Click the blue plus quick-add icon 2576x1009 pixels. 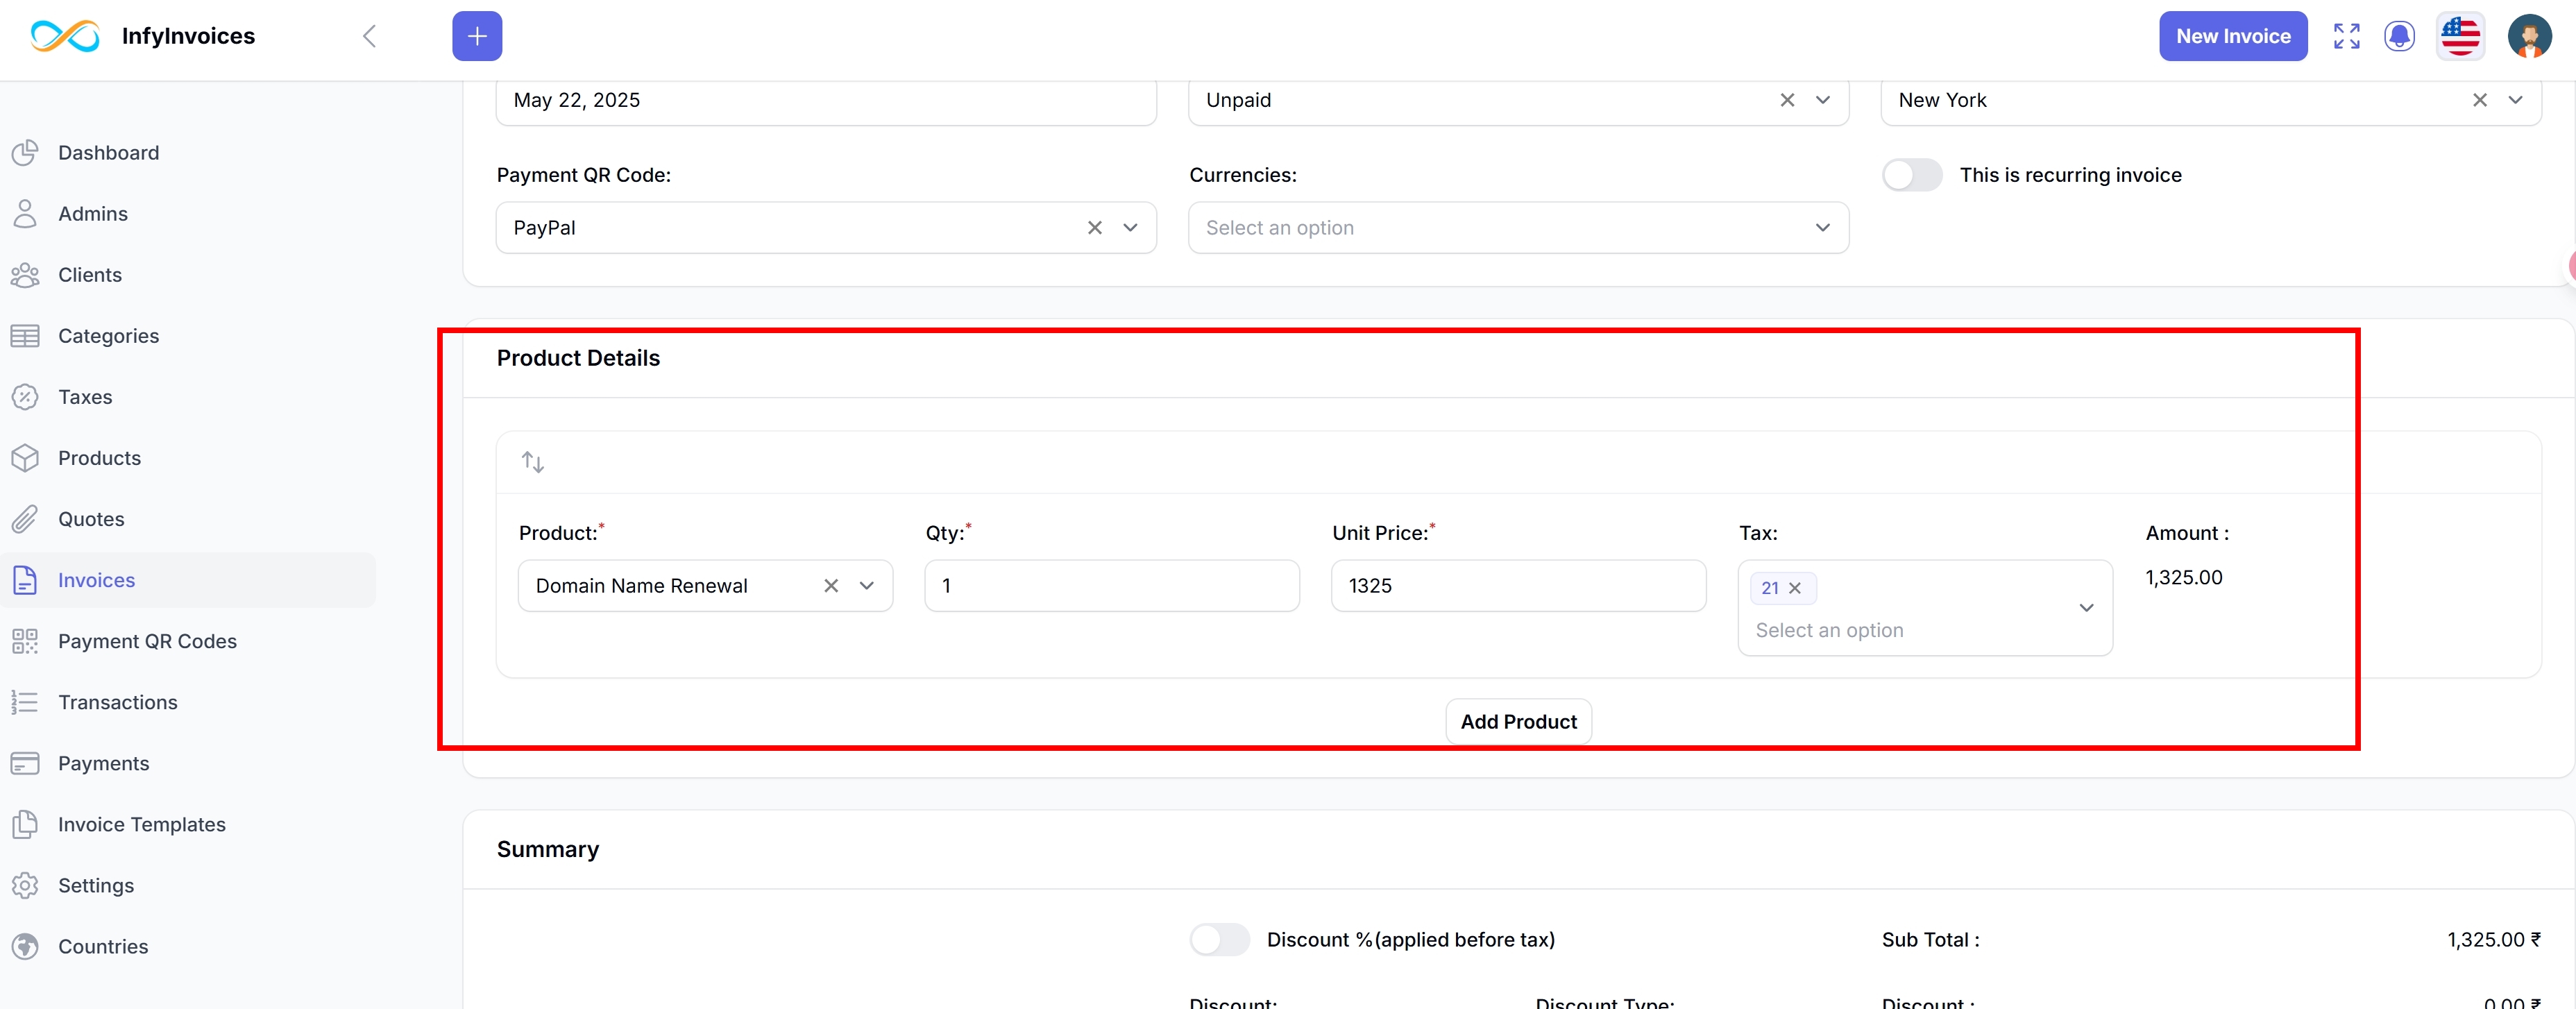tap(477, 36)
